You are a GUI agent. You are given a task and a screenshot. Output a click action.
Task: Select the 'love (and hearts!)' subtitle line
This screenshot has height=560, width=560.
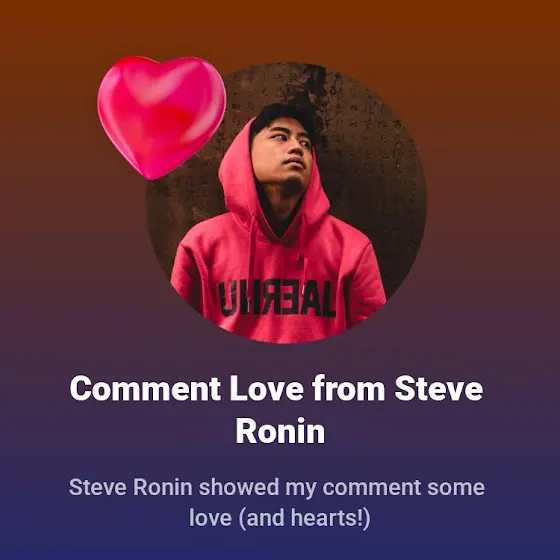point(280,518)
